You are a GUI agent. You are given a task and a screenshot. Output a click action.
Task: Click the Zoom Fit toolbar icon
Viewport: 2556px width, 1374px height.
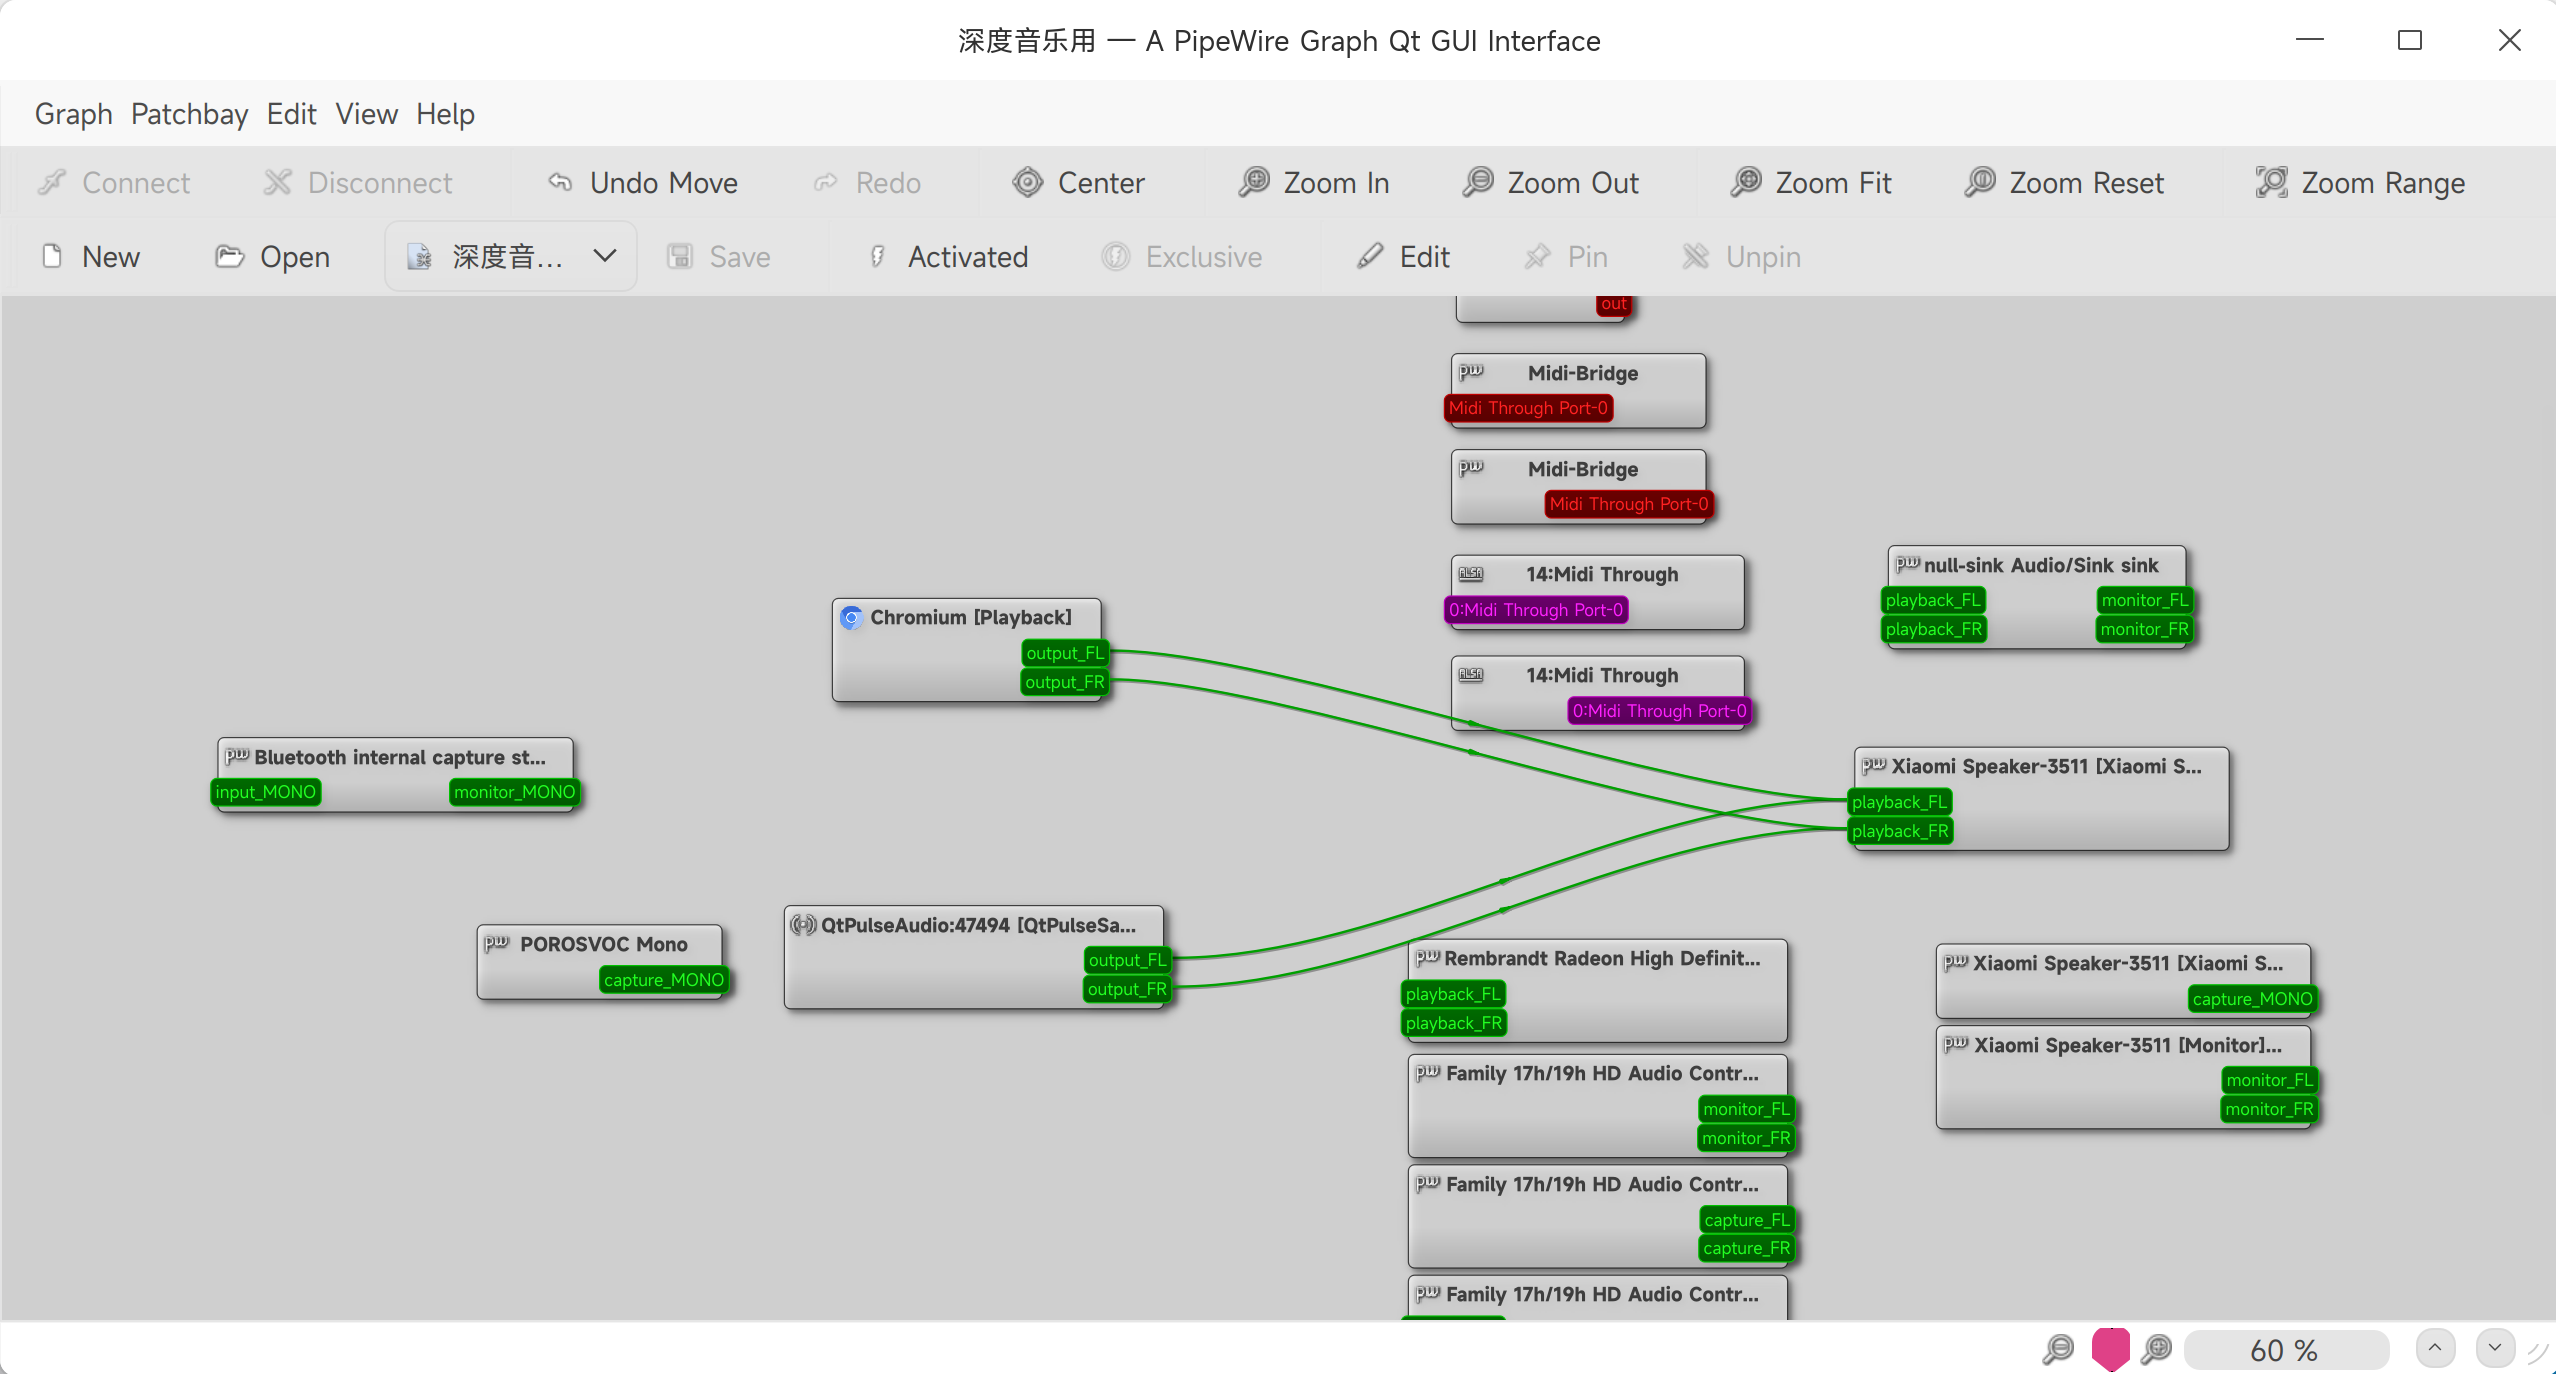[1746, 183]
